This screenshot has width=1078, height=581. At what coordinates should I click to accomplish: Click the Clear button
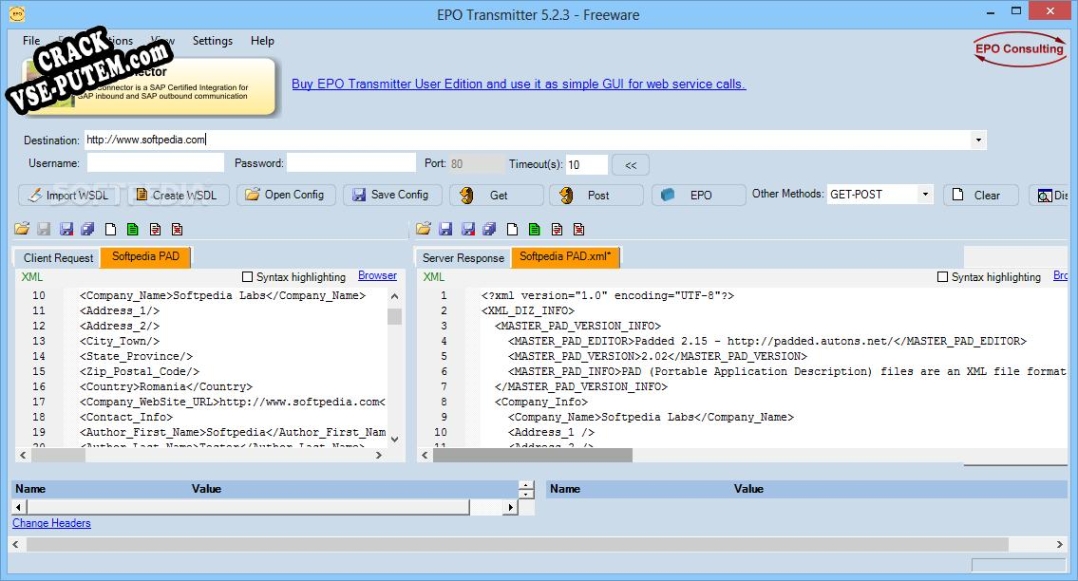click(981, 195)
